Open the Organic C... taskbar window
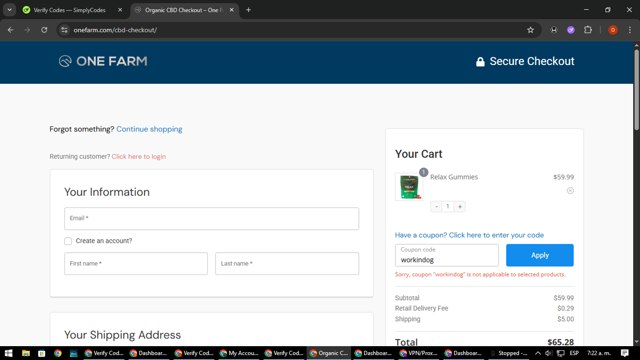The height and width of the screenshot is (360, 640). coord(329,353)
